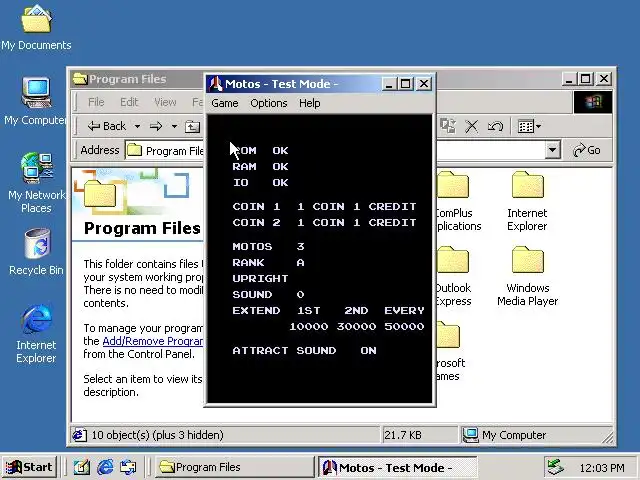Minimize the Motos Test Mode window
This screenshot has height=480, width=640.
point(389,84)
